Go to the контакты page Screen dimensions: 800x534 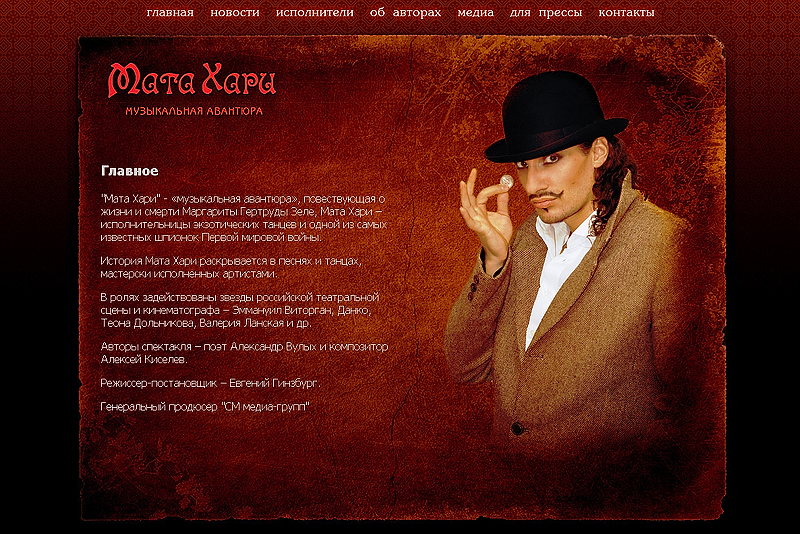[x=627, y=12]
